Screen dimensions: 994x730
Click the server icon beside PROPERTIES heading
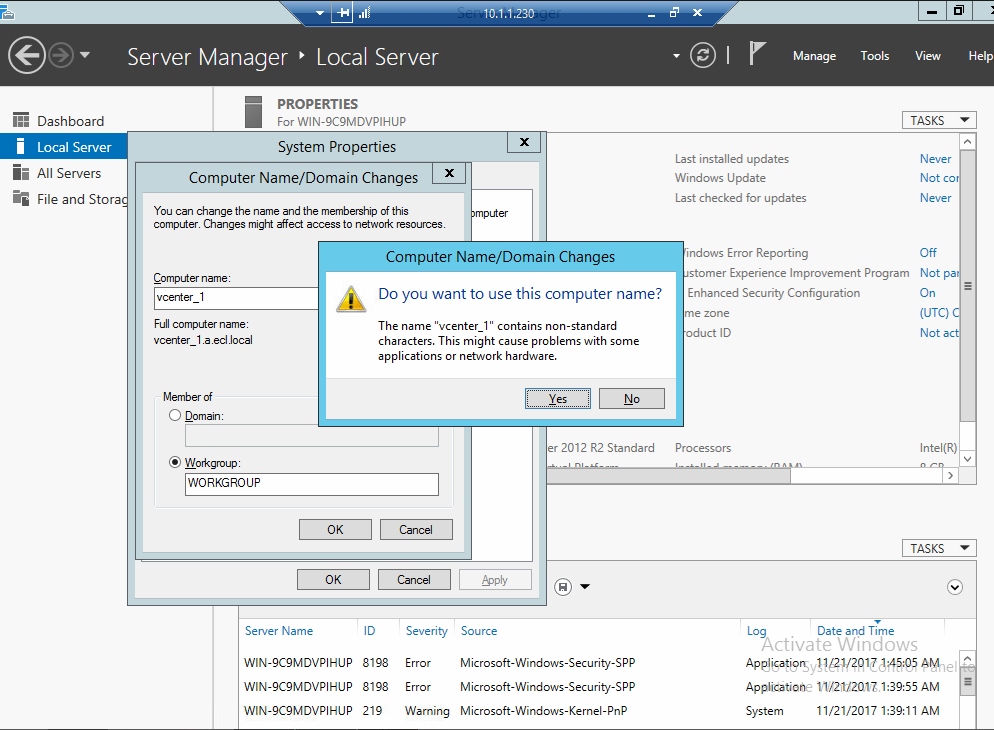point(253,110)
